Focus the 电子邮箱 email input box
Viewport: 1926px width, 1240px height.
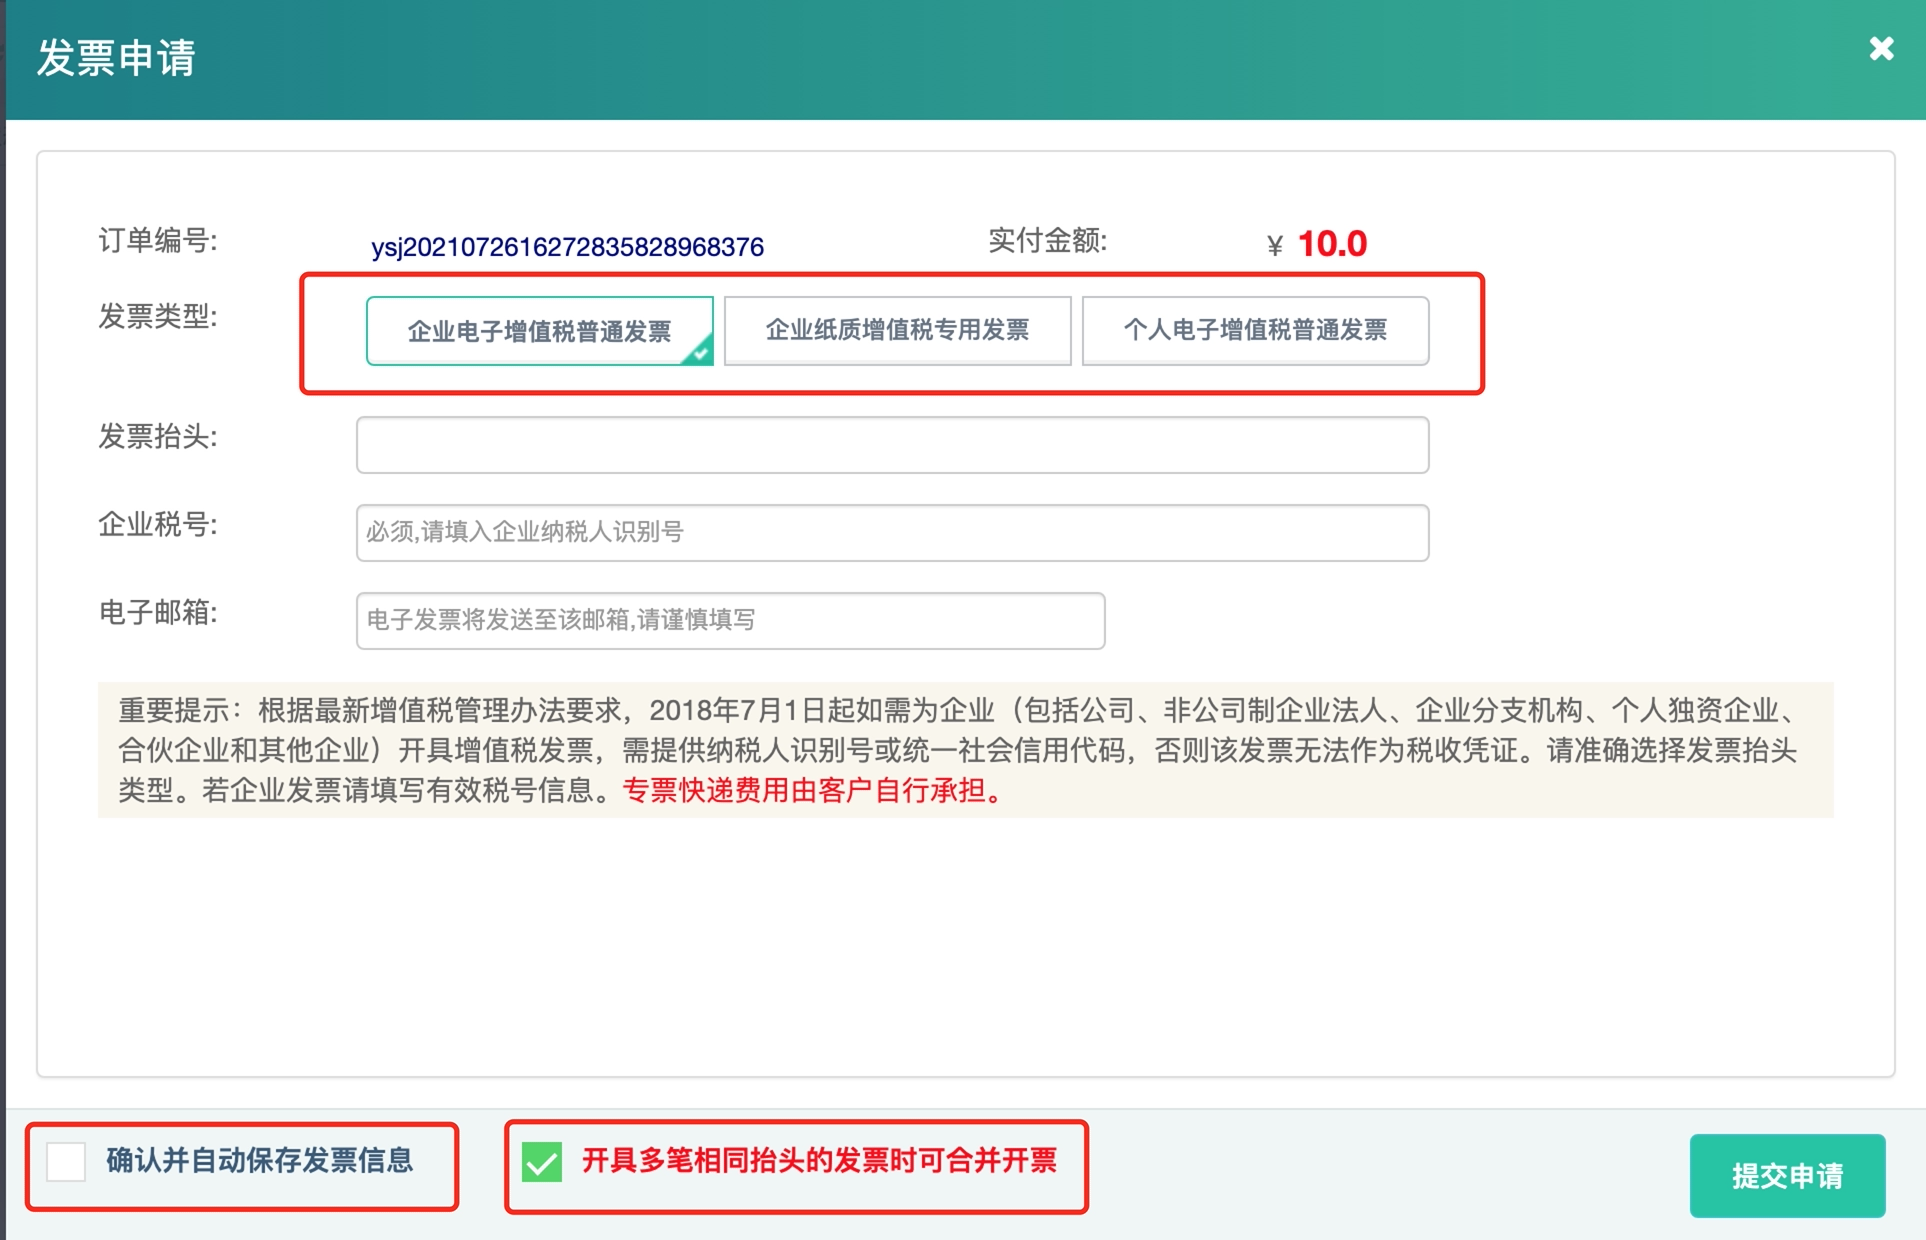point(730,621)
